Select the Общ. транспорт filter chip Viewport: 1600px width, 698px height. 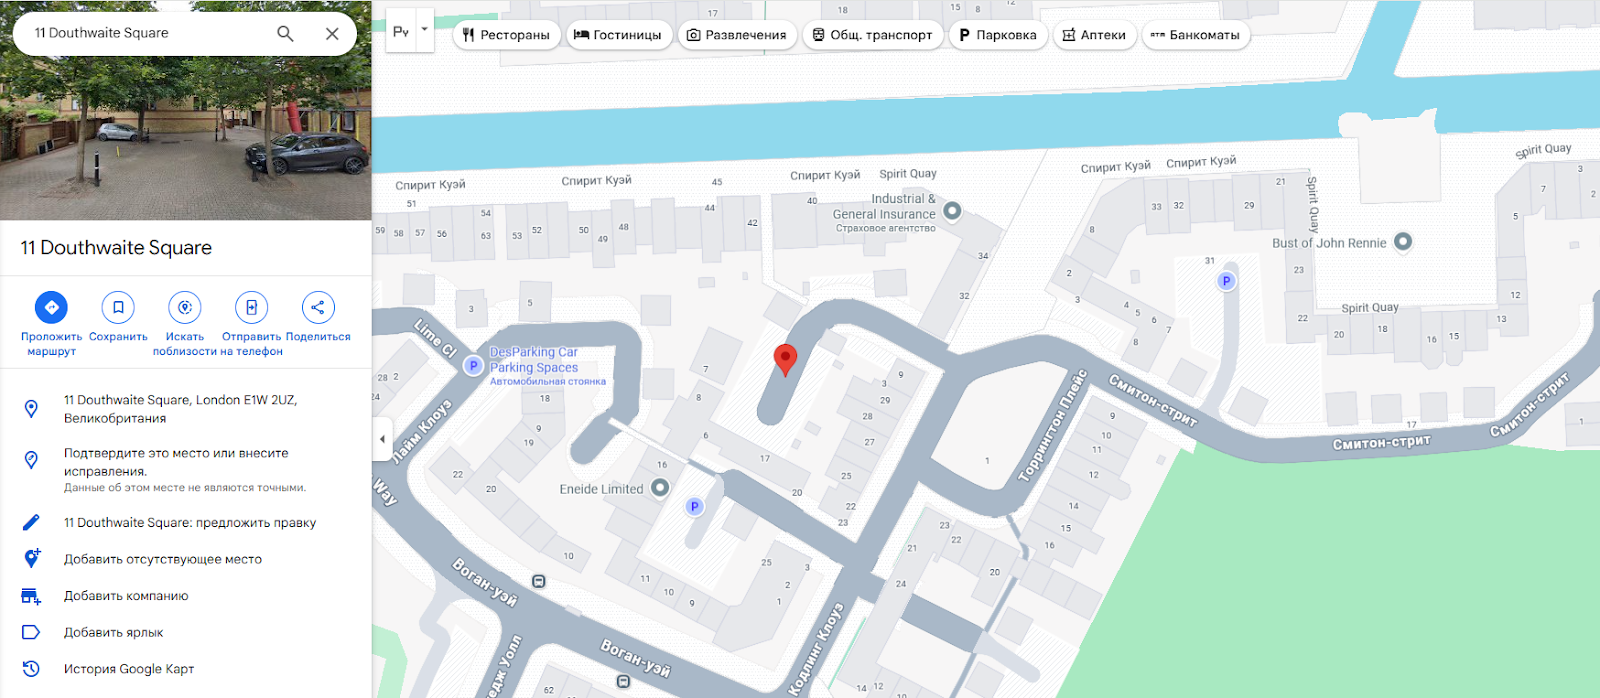pos(872,35)
